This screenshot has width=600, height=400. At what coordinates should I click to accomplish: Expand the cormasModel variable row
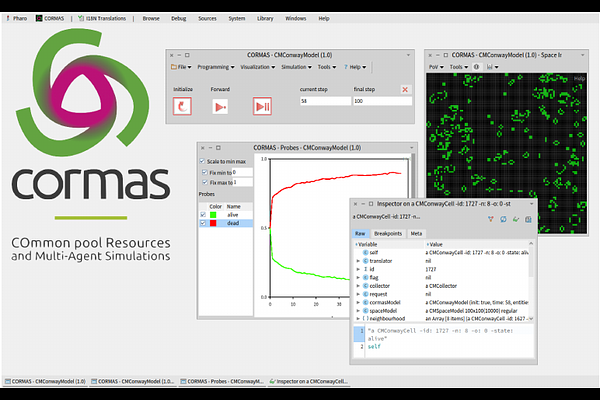[x=358, y=302]
